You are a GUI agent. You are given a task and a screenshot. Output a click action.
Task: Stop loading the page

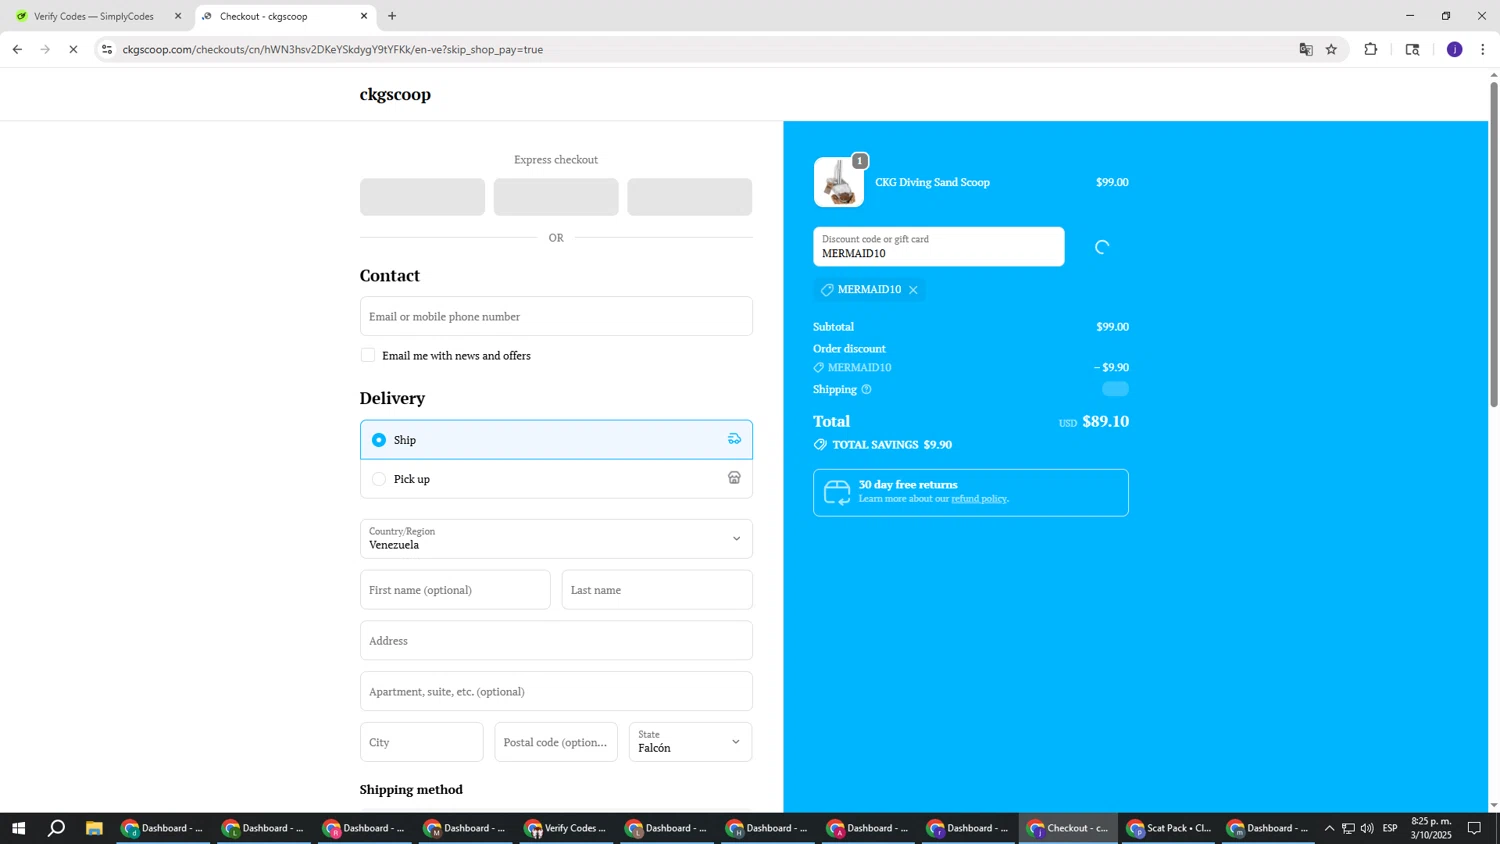pos(73,49)
